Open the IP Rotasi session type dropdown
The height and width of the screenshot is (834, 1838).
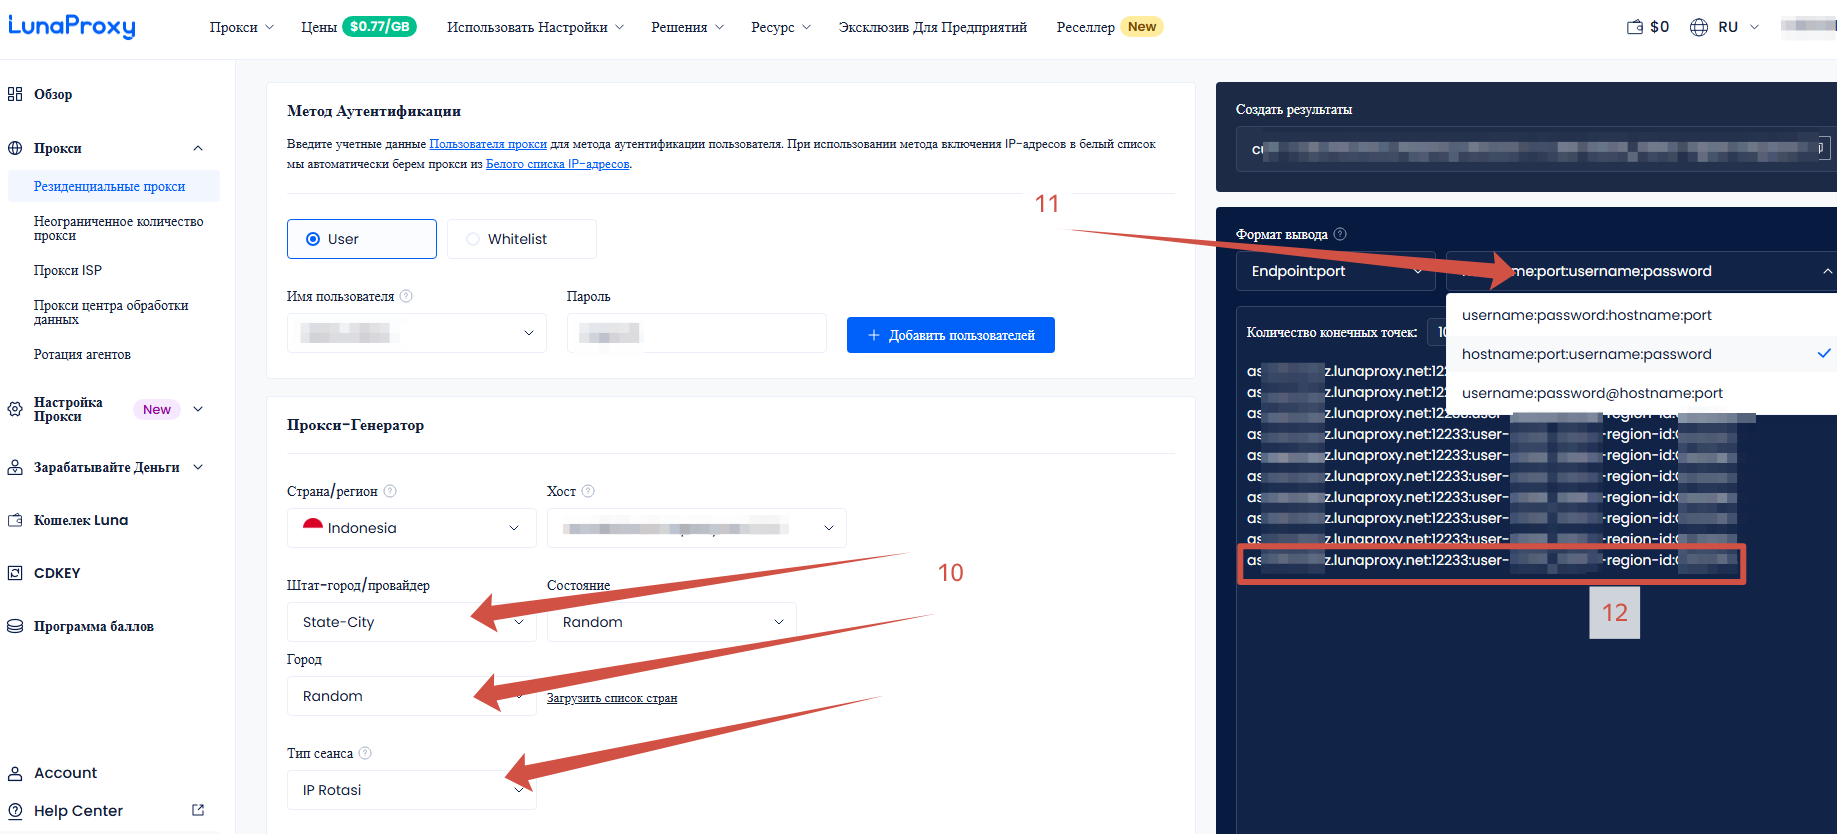coord(411,790)
